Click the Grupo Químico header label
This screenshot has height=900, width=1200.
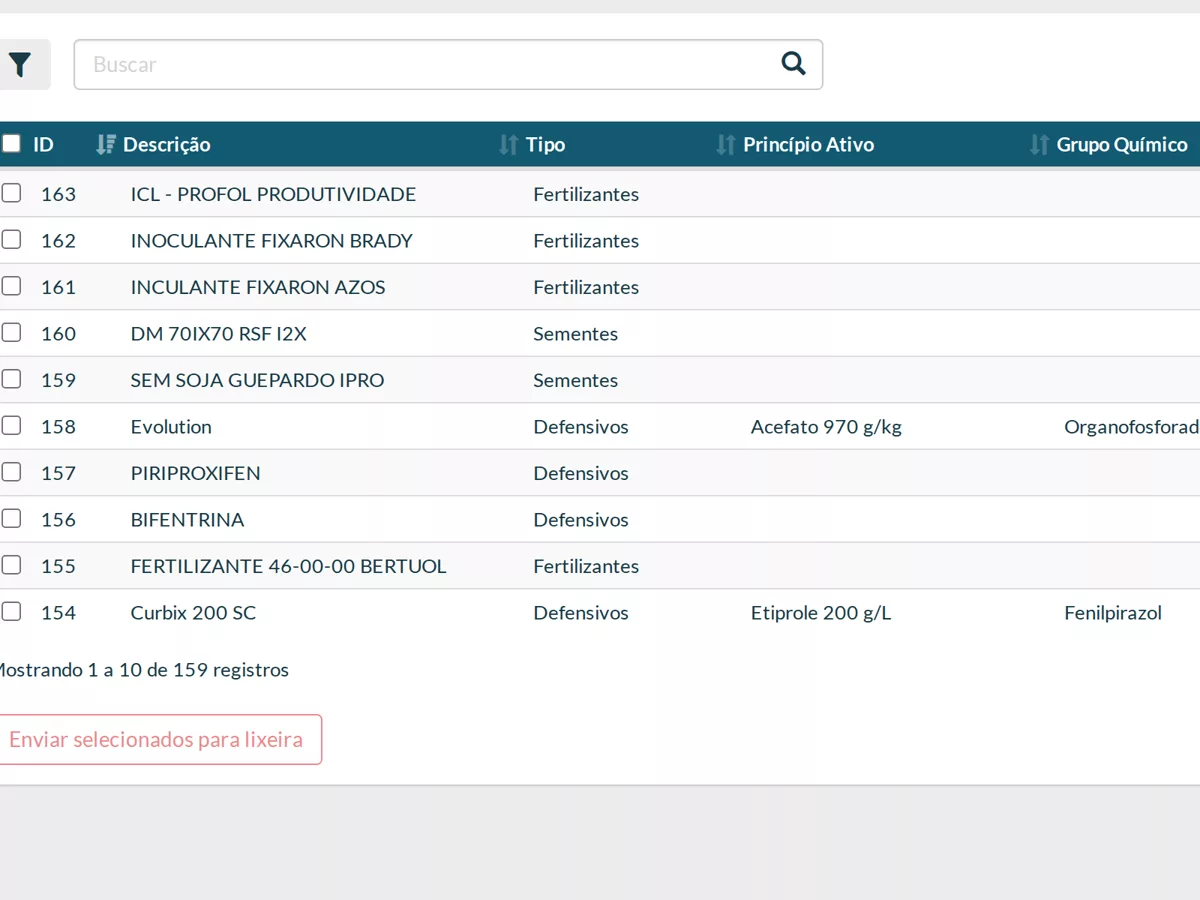click(1122, 145)
